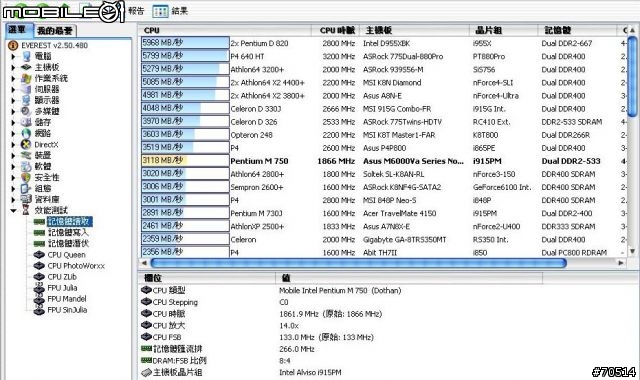Sort by the 記憶體 column header

[578, 30]
